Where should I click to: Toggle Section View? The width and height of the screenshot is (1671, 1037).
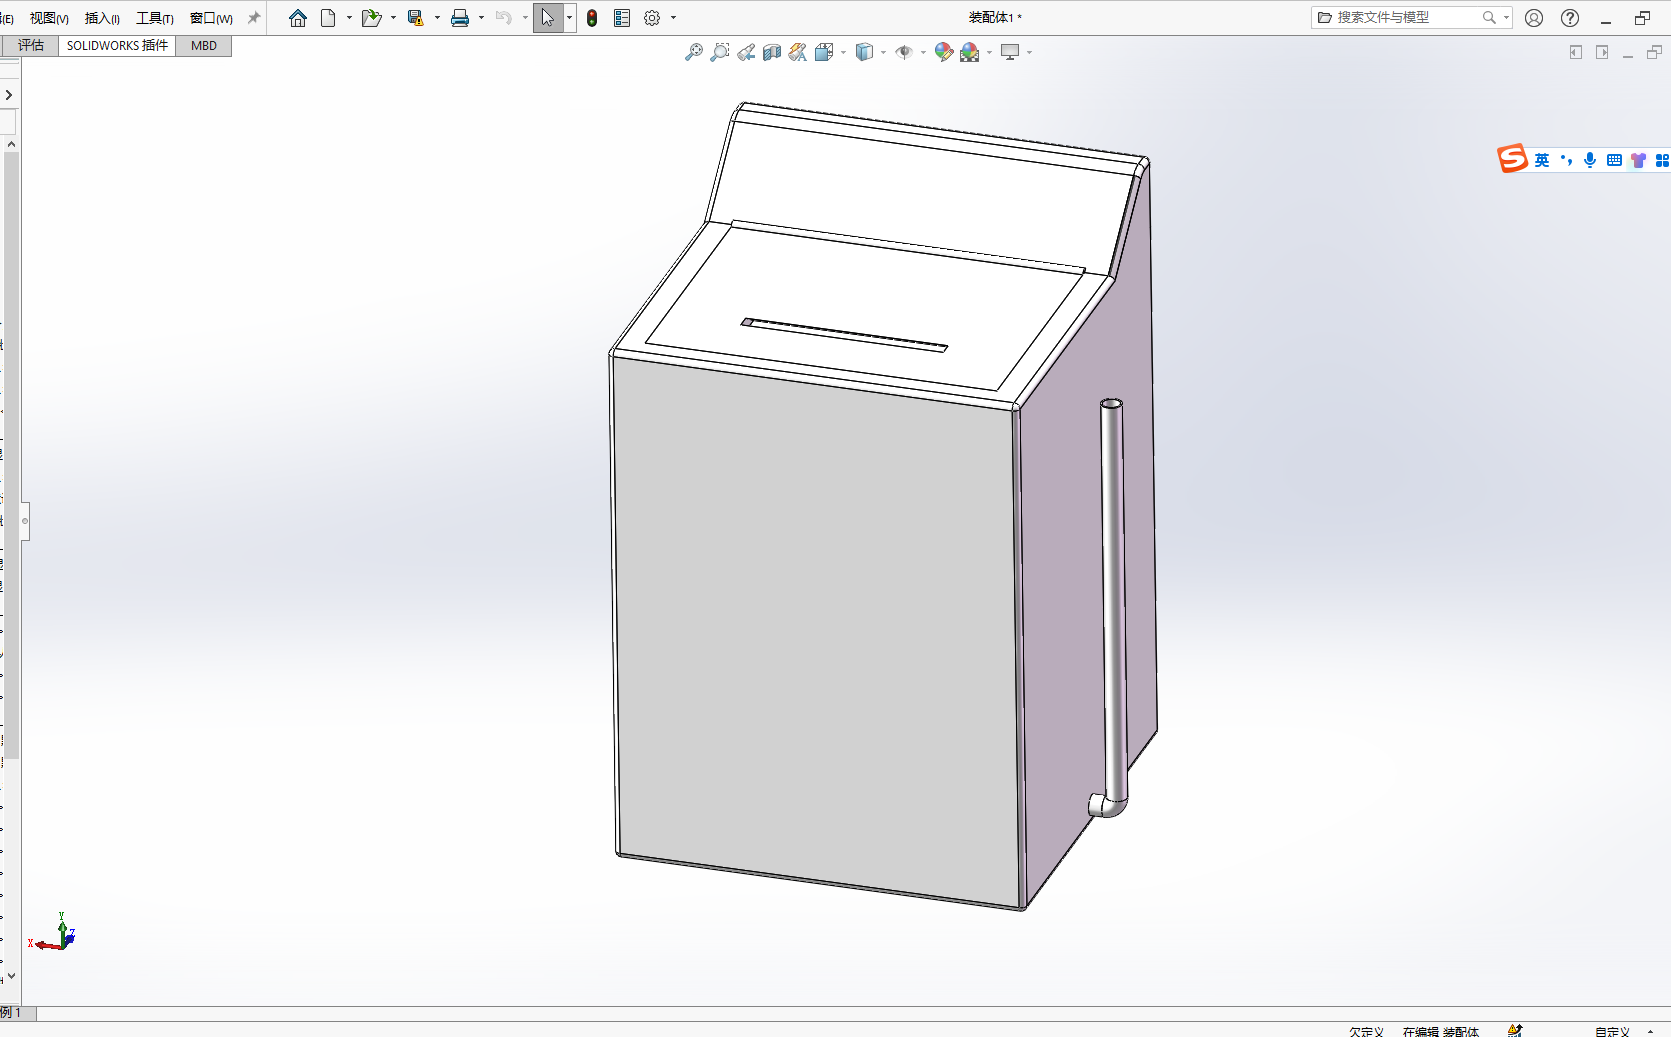(x=772, y=52)
